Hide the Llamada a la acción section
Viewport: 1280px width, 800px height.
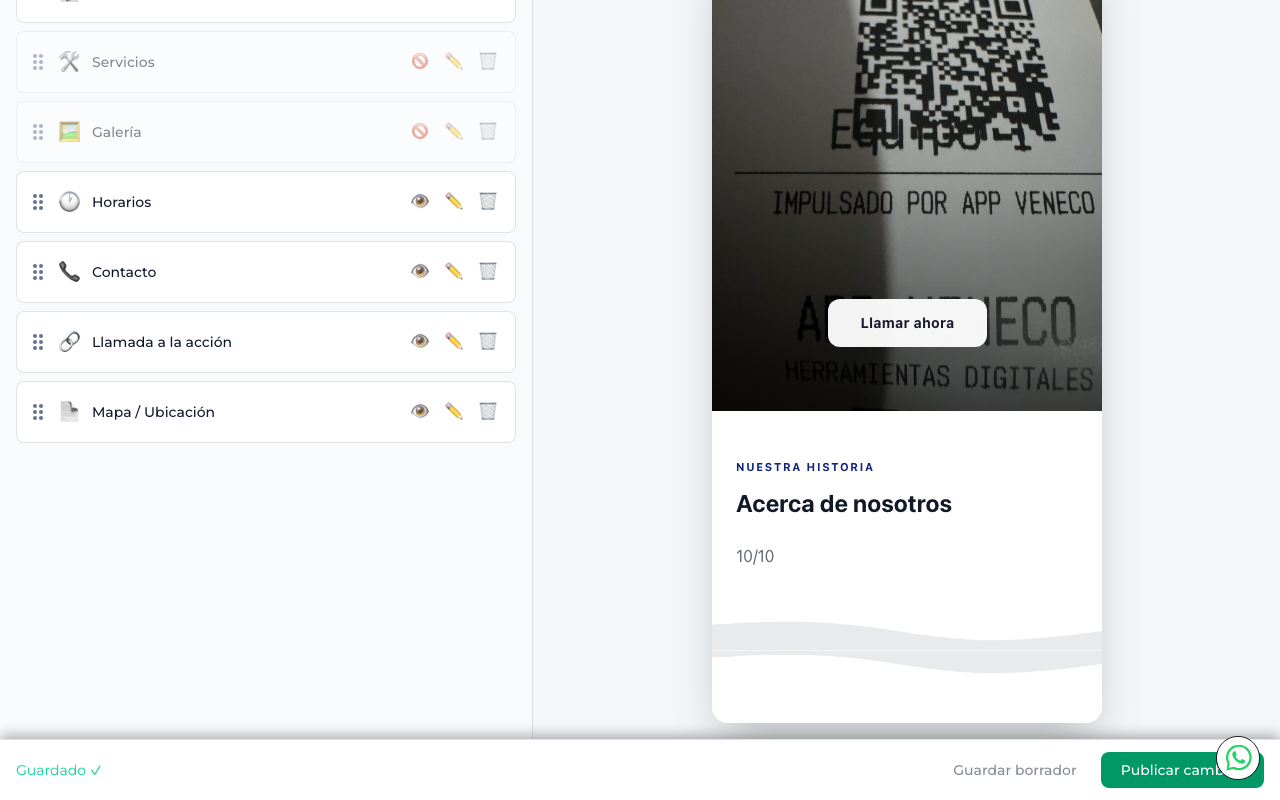420,341
